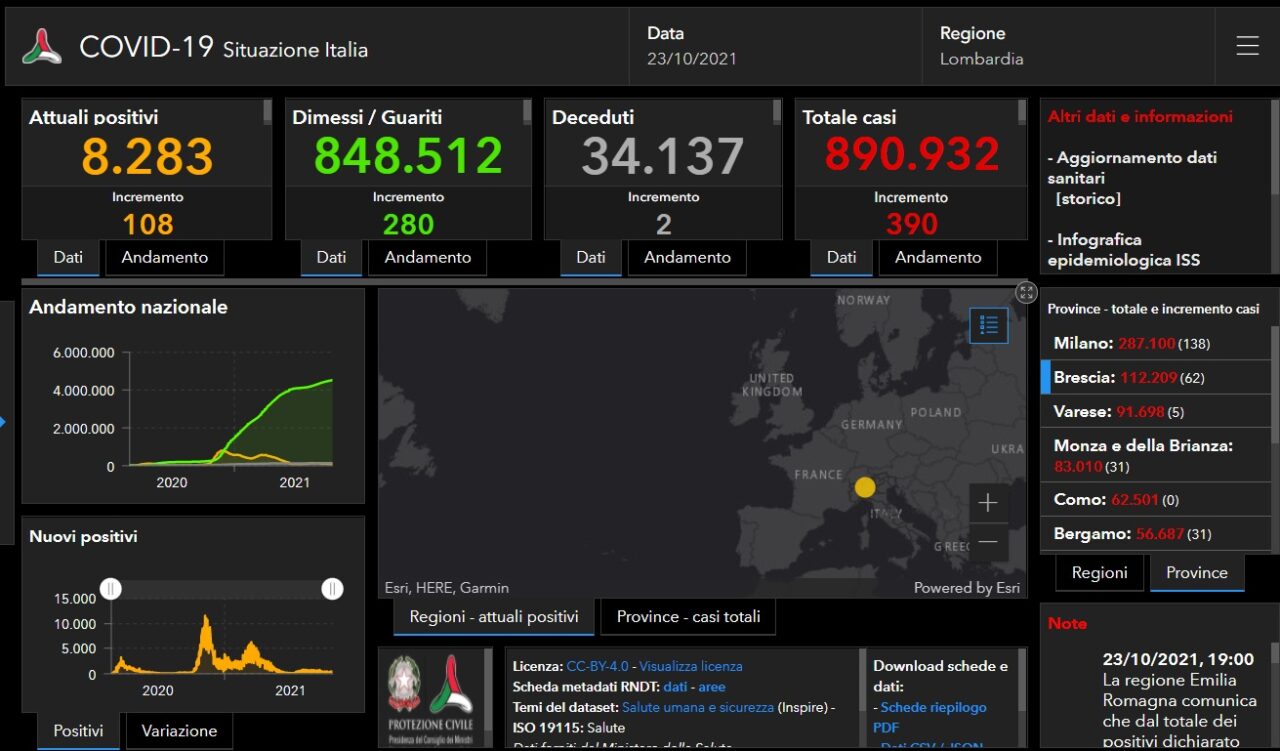Screen dimensions: 1280x751
Task: Open the hamburger menu in header
Action: coord(1247,46)
